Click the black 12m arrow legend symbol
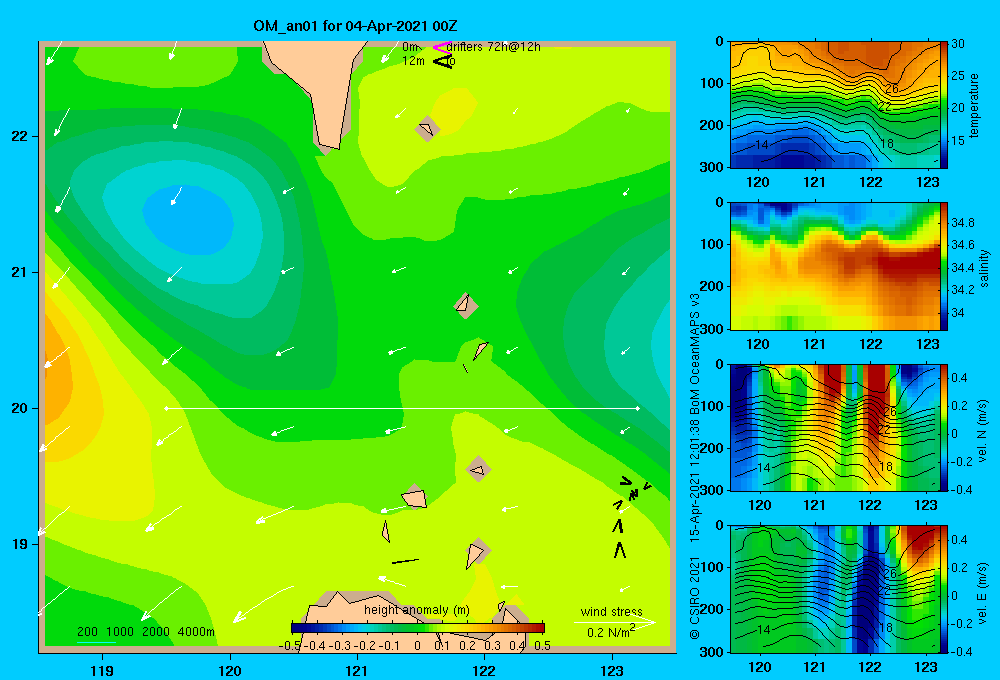The width and height of the screenshot is (1000, 680). (442, 61)
